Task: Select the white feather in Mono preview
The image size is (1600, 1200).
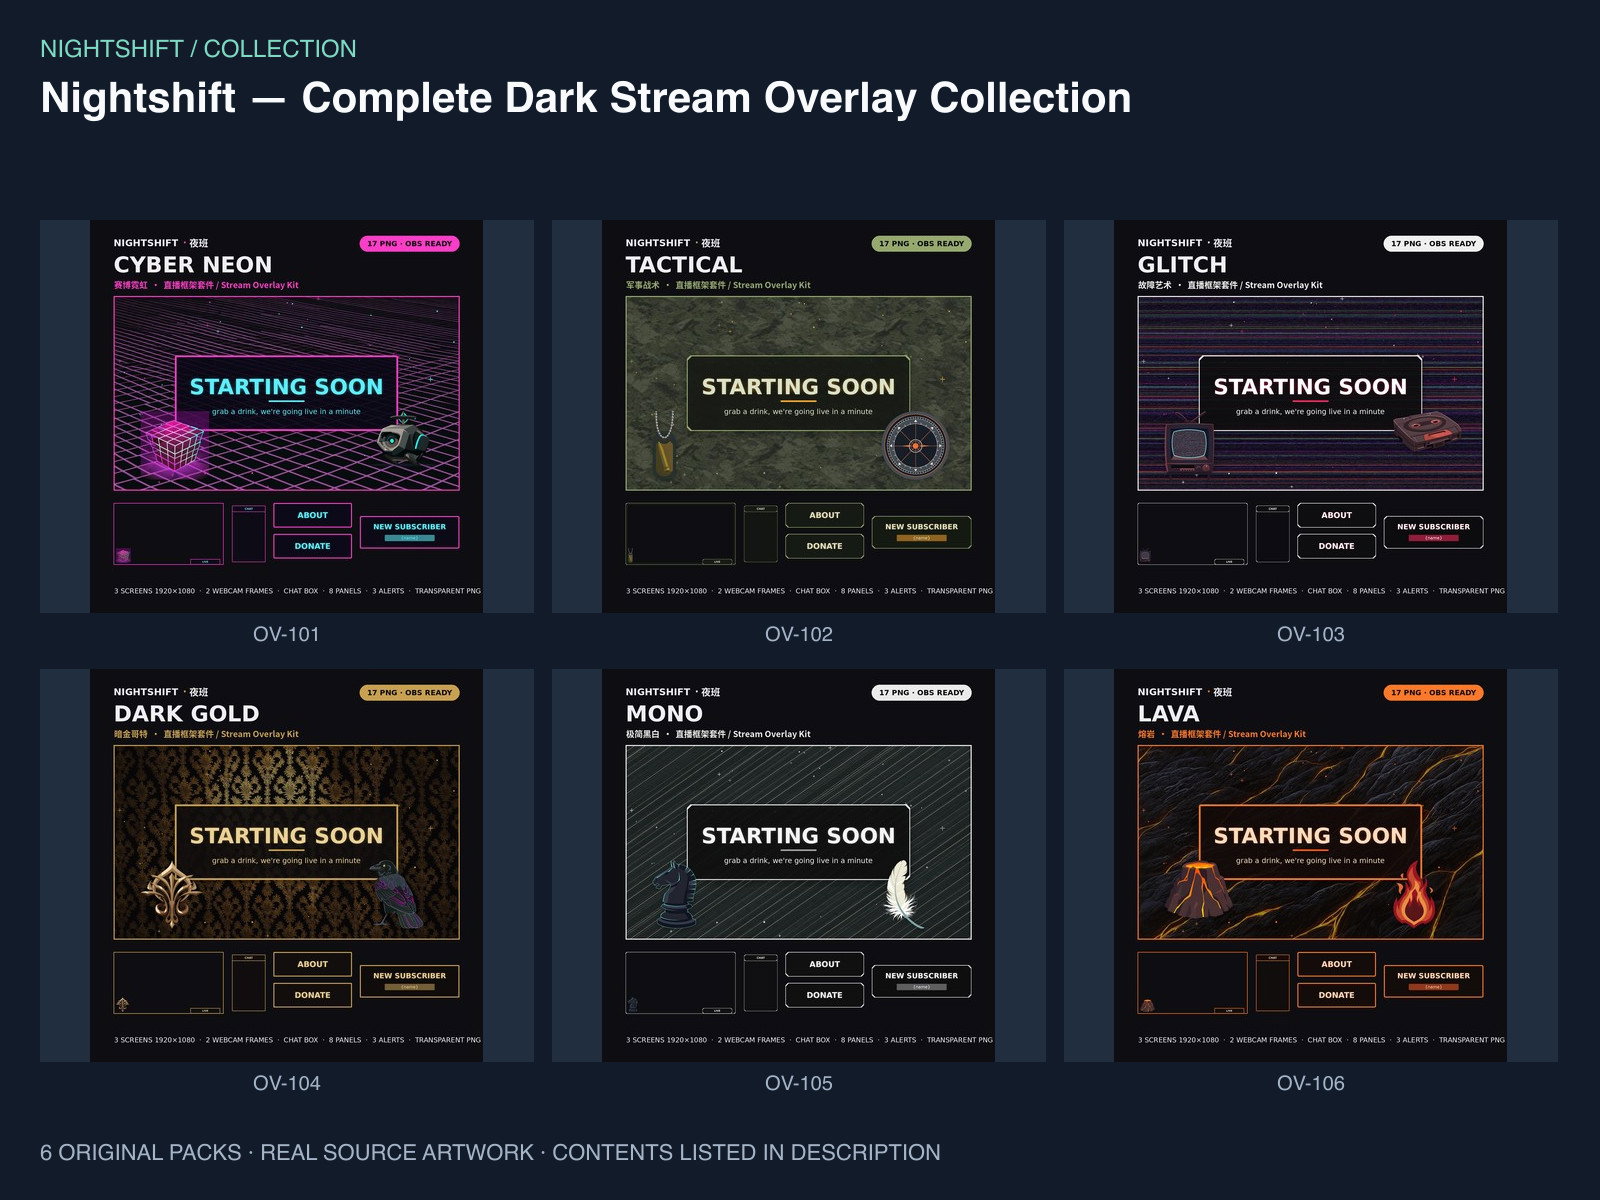Action: tap(903, 892)
